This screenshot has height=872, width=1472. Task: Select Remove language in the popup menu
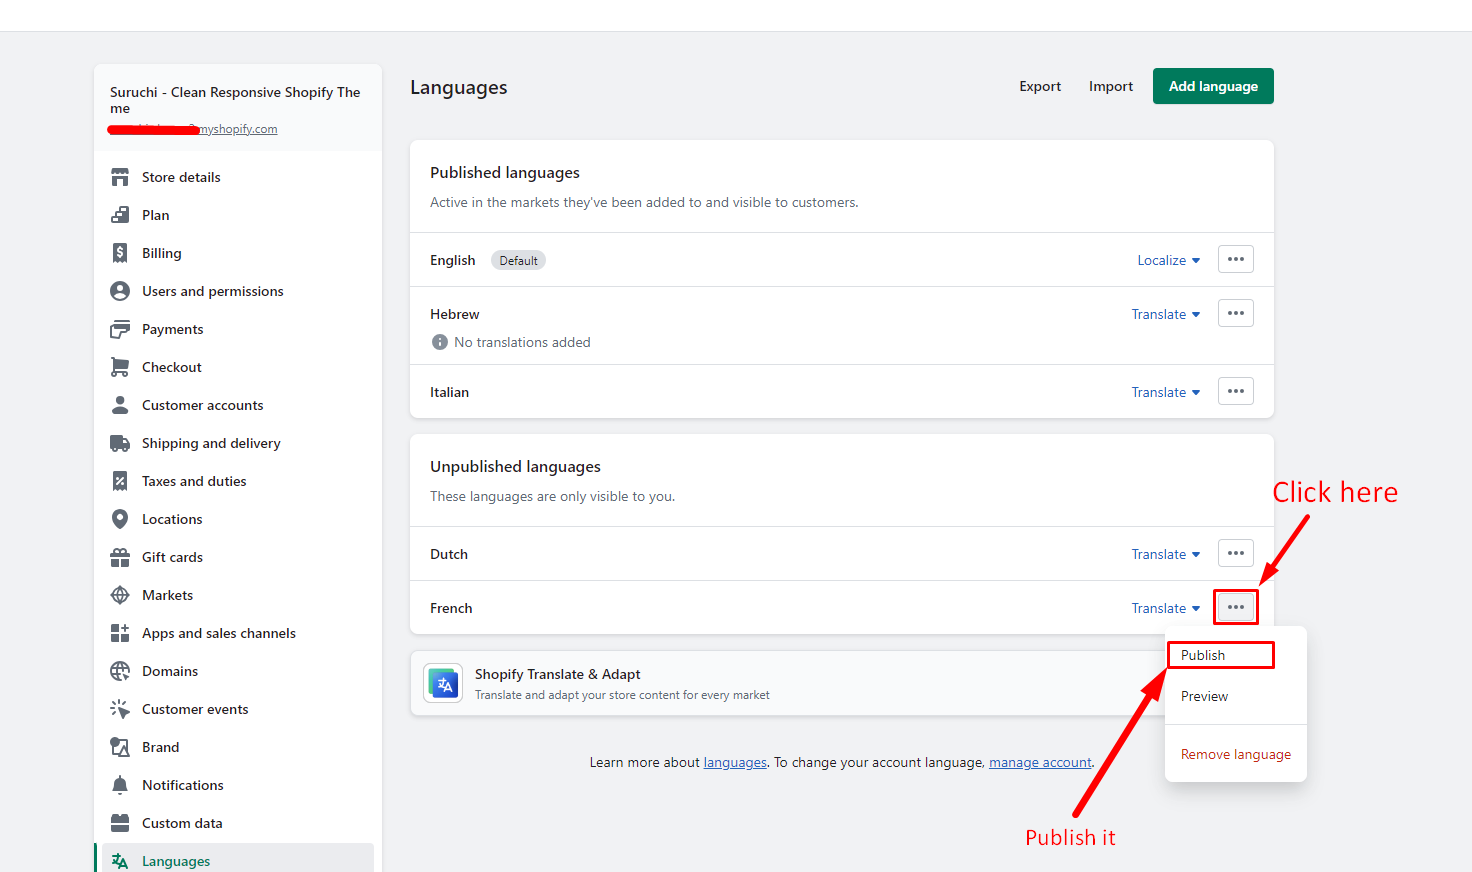[1235, 755]
